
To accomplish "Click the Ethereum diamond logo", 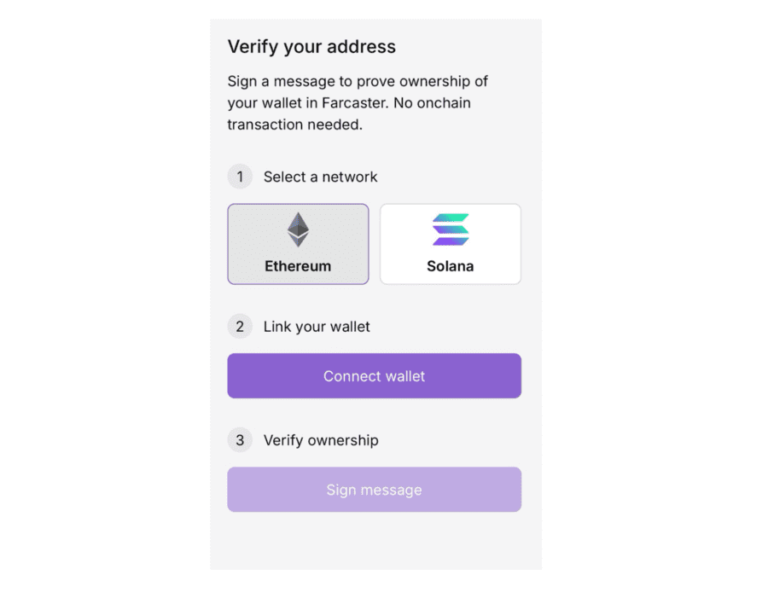I will pyautogui.click(x=298, y=230).
